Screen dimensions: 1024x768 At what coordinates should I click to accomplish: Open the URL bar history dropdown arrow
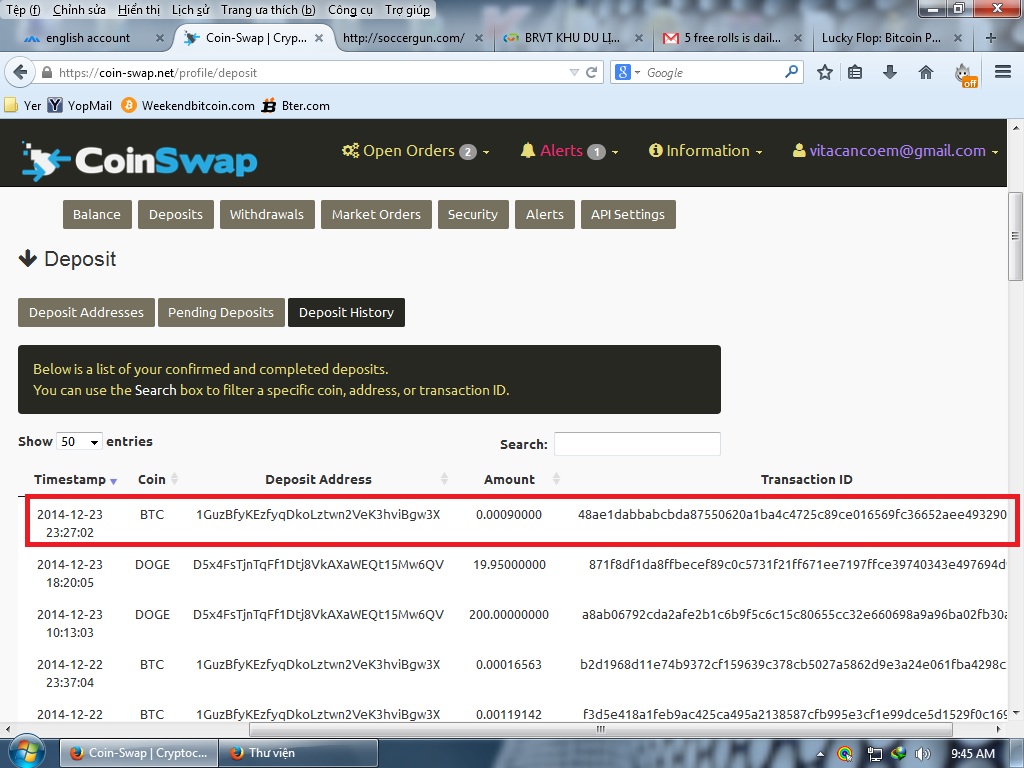click(x=574, y=72)
